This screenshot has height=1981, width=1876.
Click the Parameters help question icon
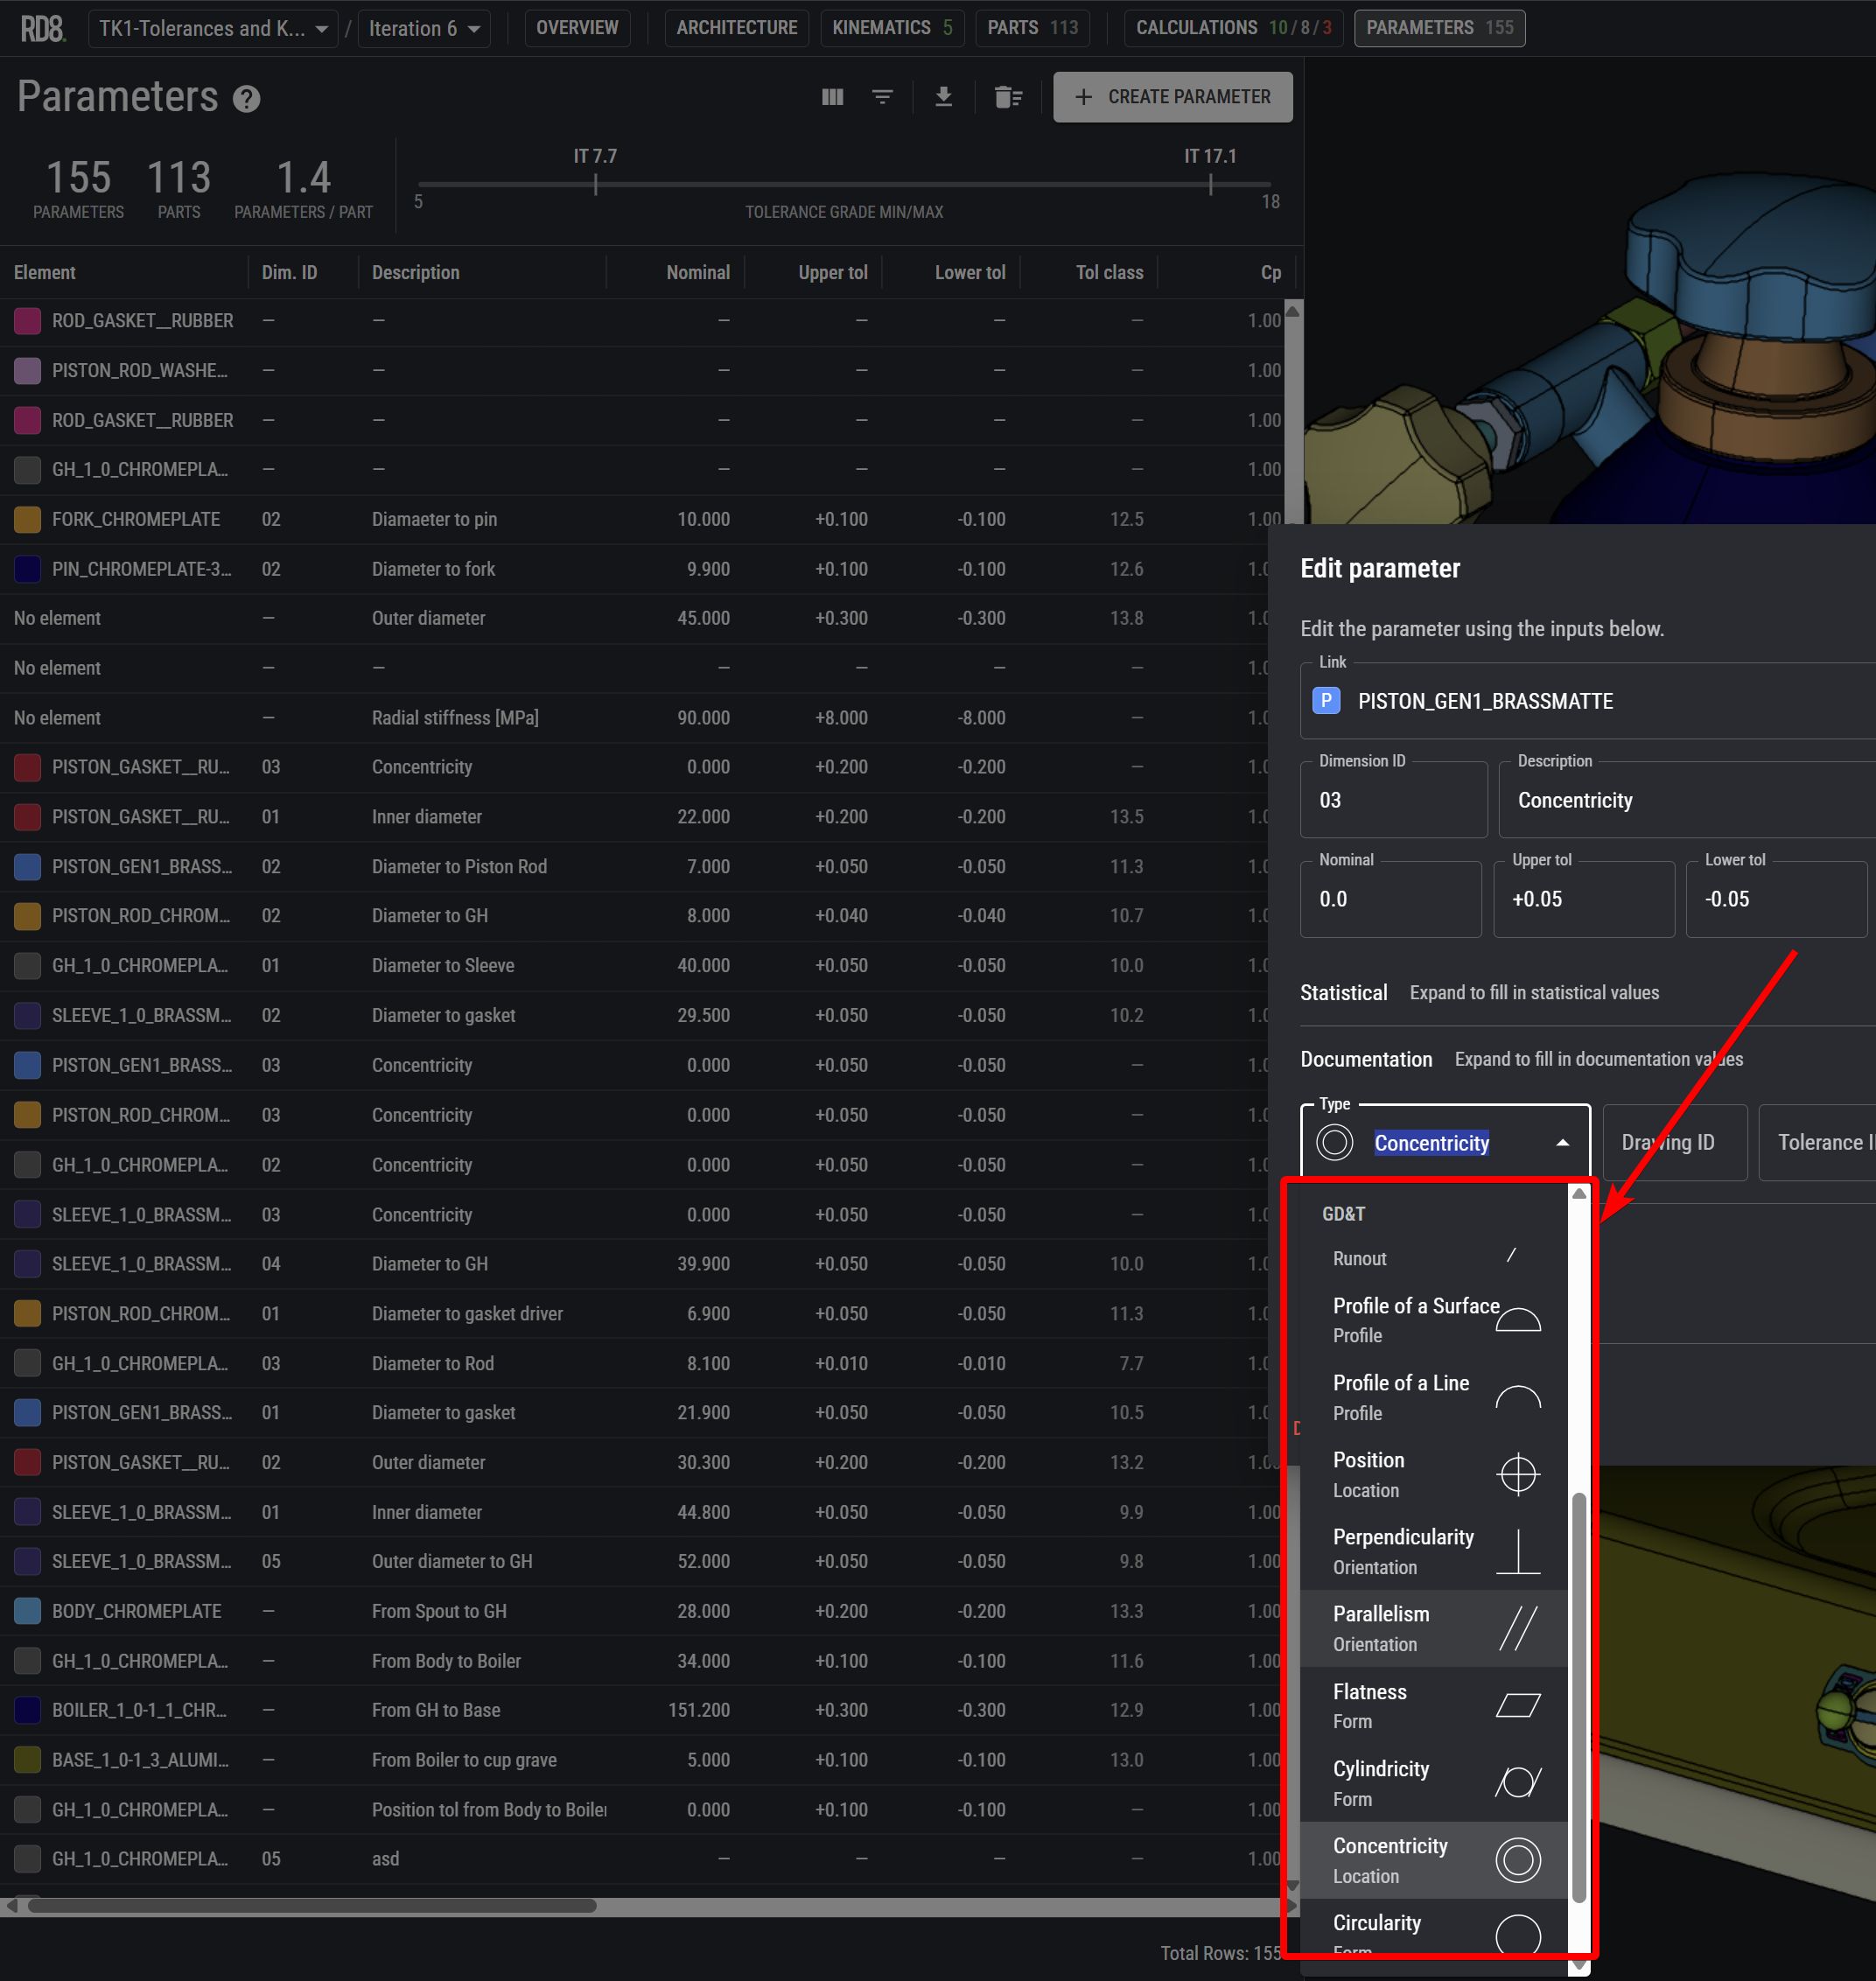[246, 99]
